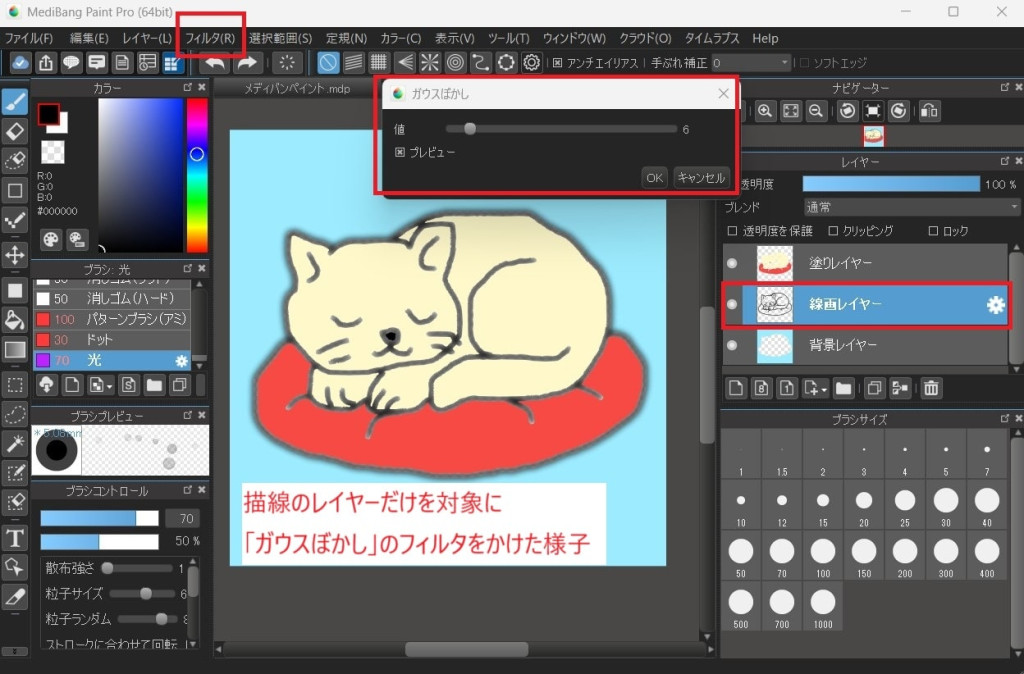The width and height of the screenshot is (1024, 674).
Task: Select the Eraser tool in left toolbar
Action: (14, 131)
